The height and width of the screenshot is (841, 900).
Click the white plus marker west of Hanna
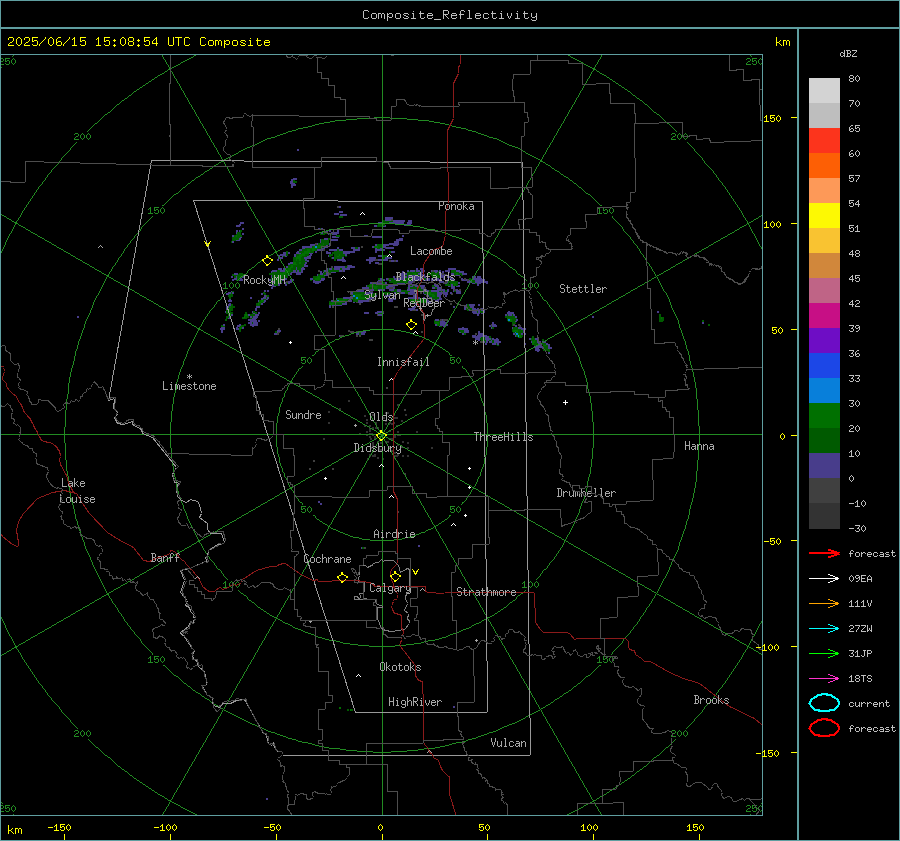point(565,402)
